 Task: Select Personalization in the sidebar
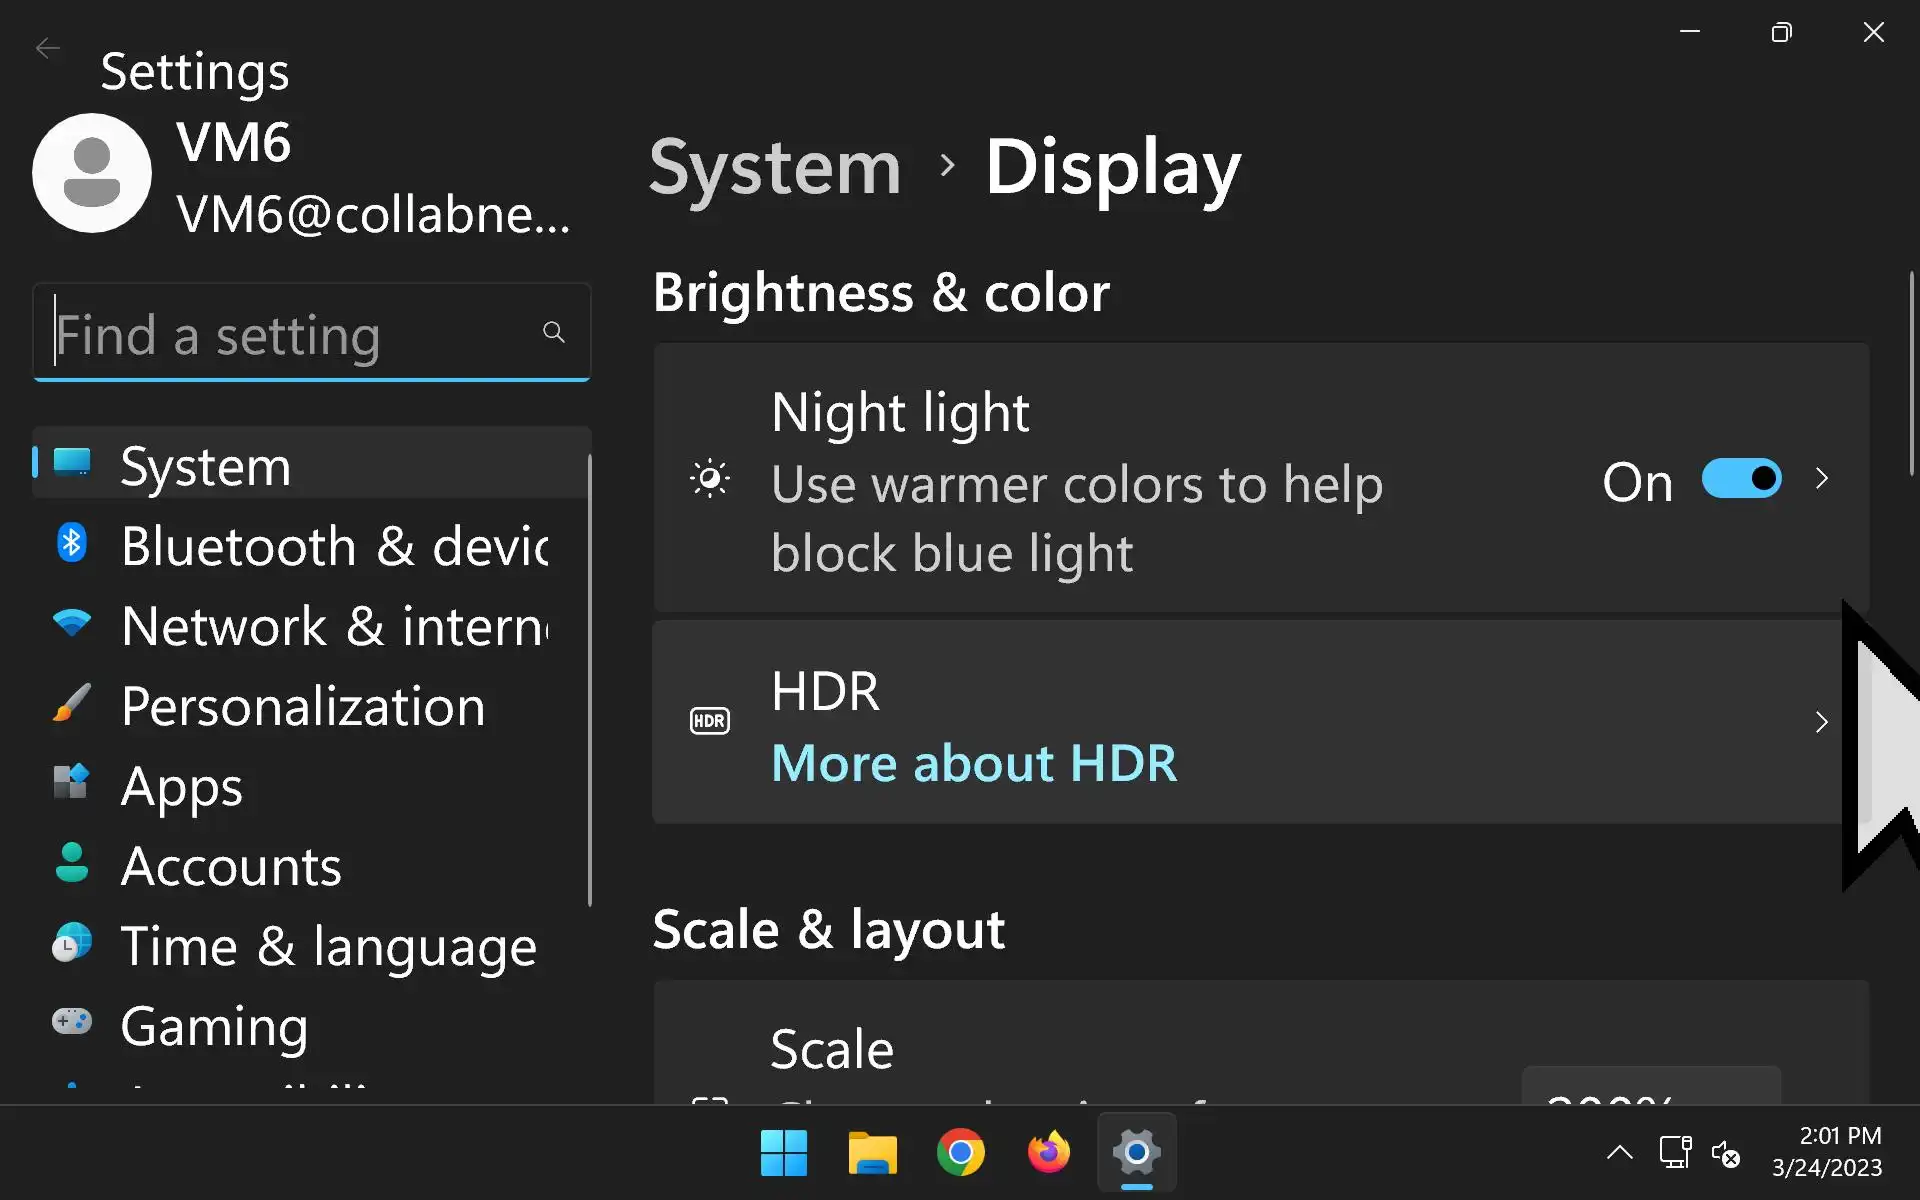[x=302, y=706]
